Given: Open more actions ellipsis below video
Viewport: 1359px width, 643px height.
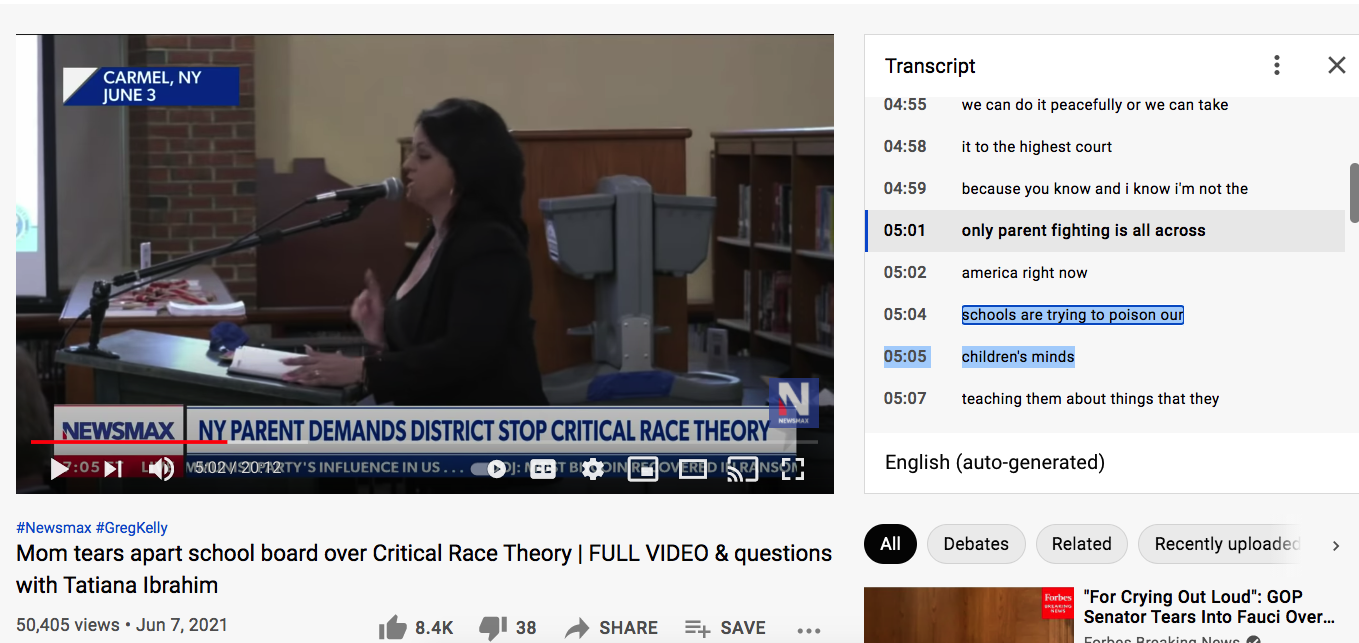Looking at the screenshot, I should point(808,630).
